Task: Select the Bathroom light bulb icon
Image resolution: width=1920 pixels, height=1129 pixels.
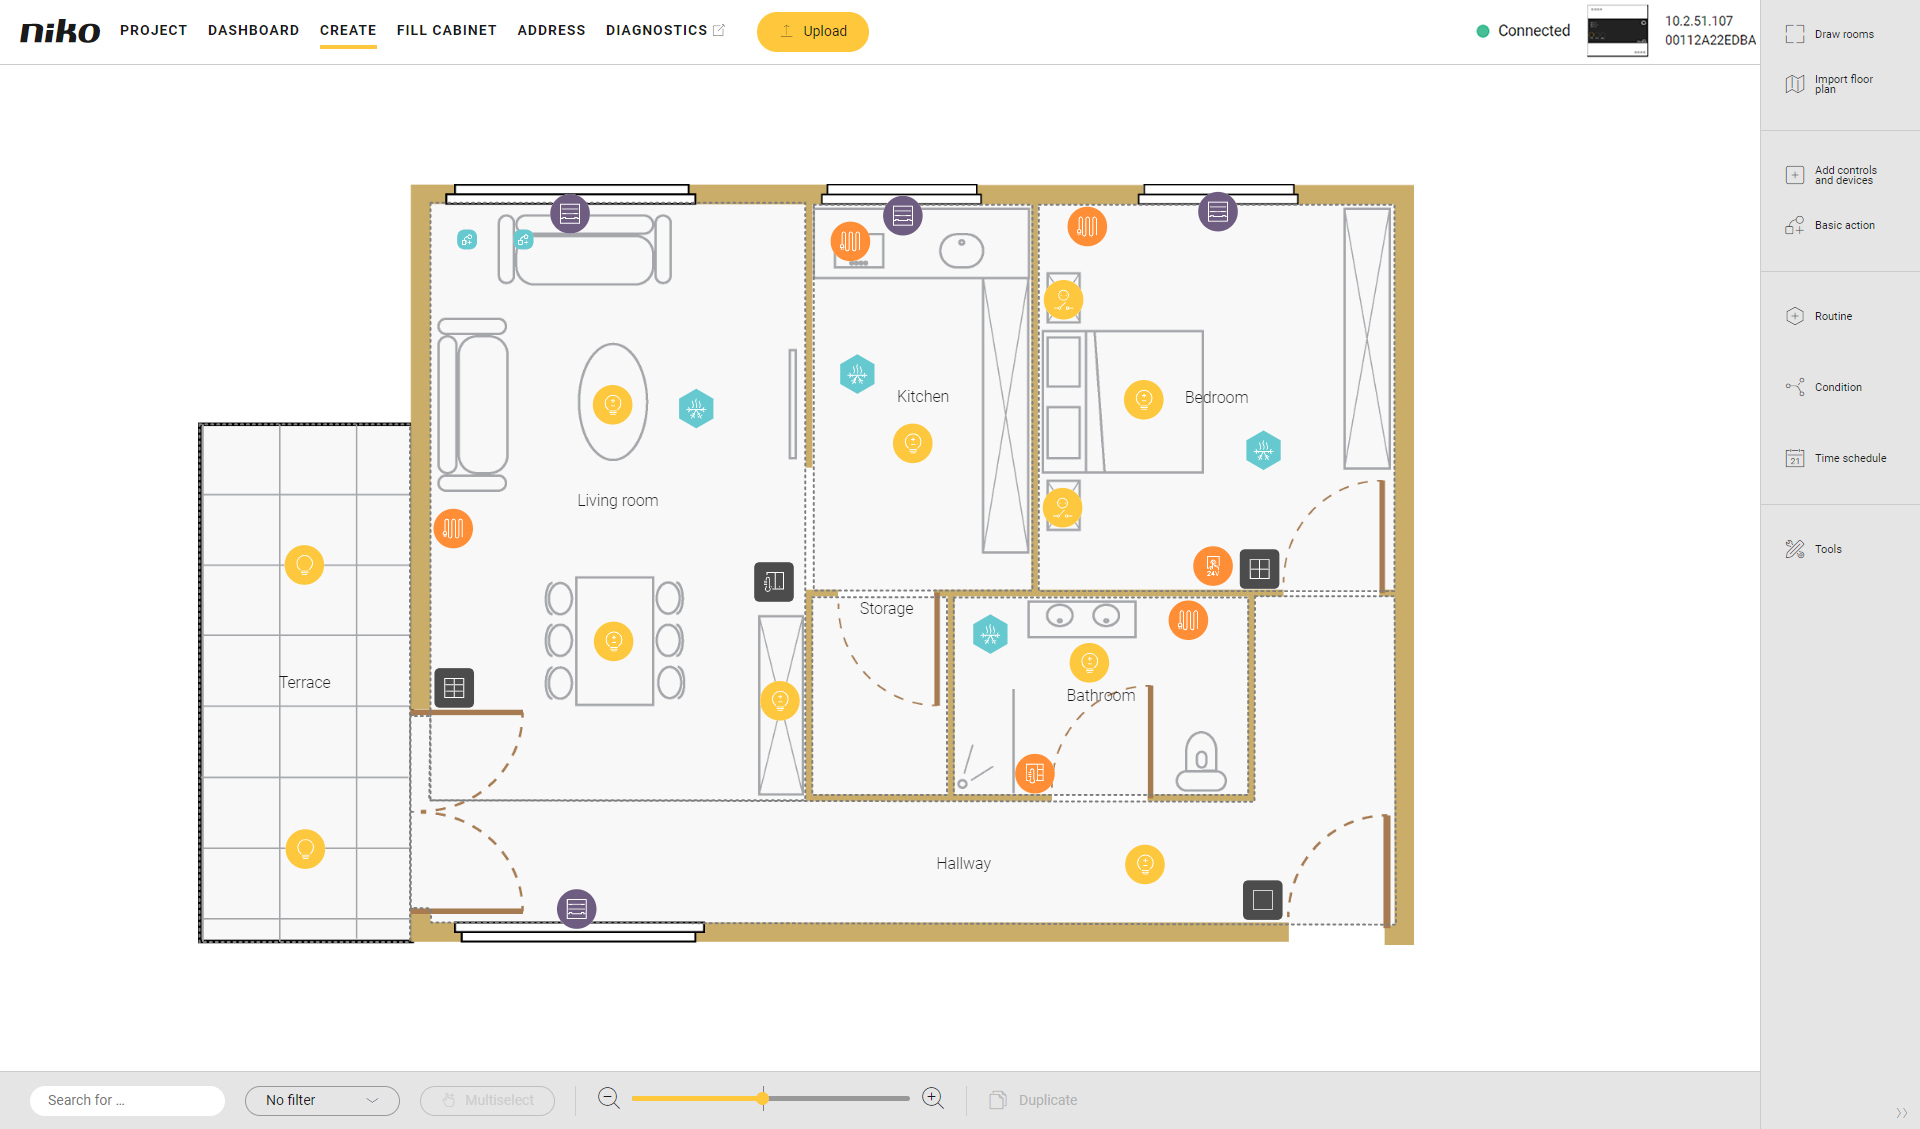Action: [x=1089, y=662]
